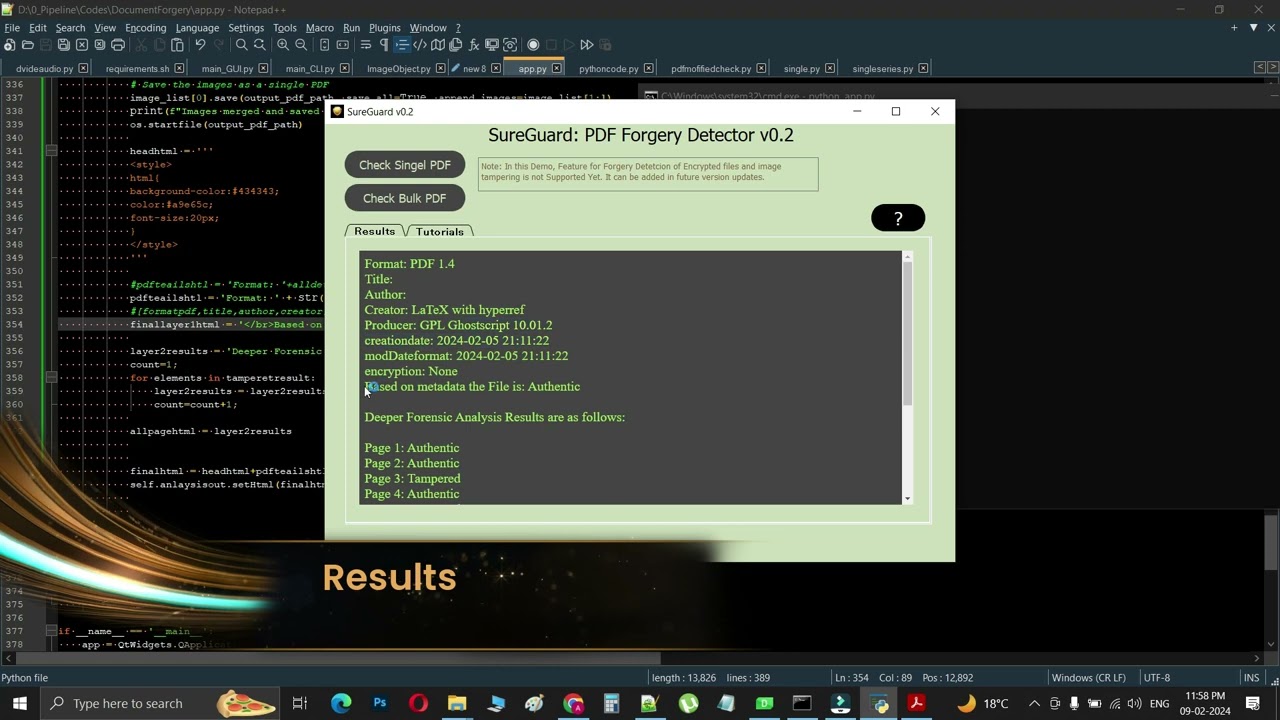Open Google Chrome from the taskbar
1280x720 pixels.
click(573, 703)
